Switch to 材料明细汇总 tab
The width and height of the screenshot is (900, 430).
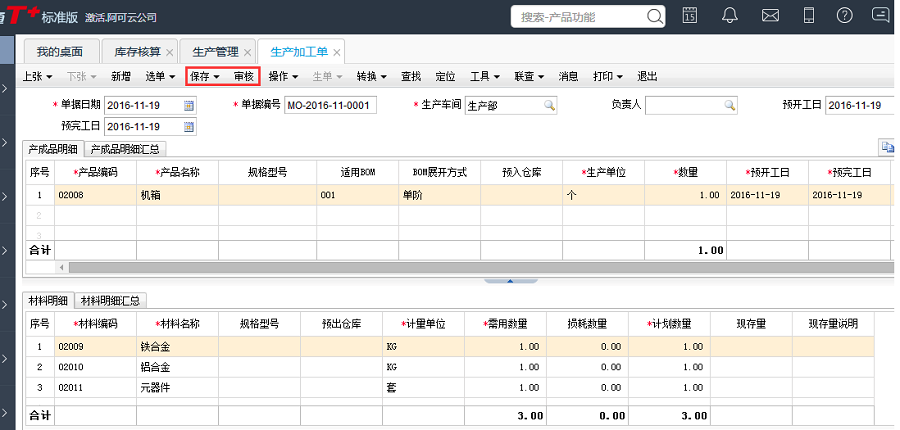pos(112,300)
